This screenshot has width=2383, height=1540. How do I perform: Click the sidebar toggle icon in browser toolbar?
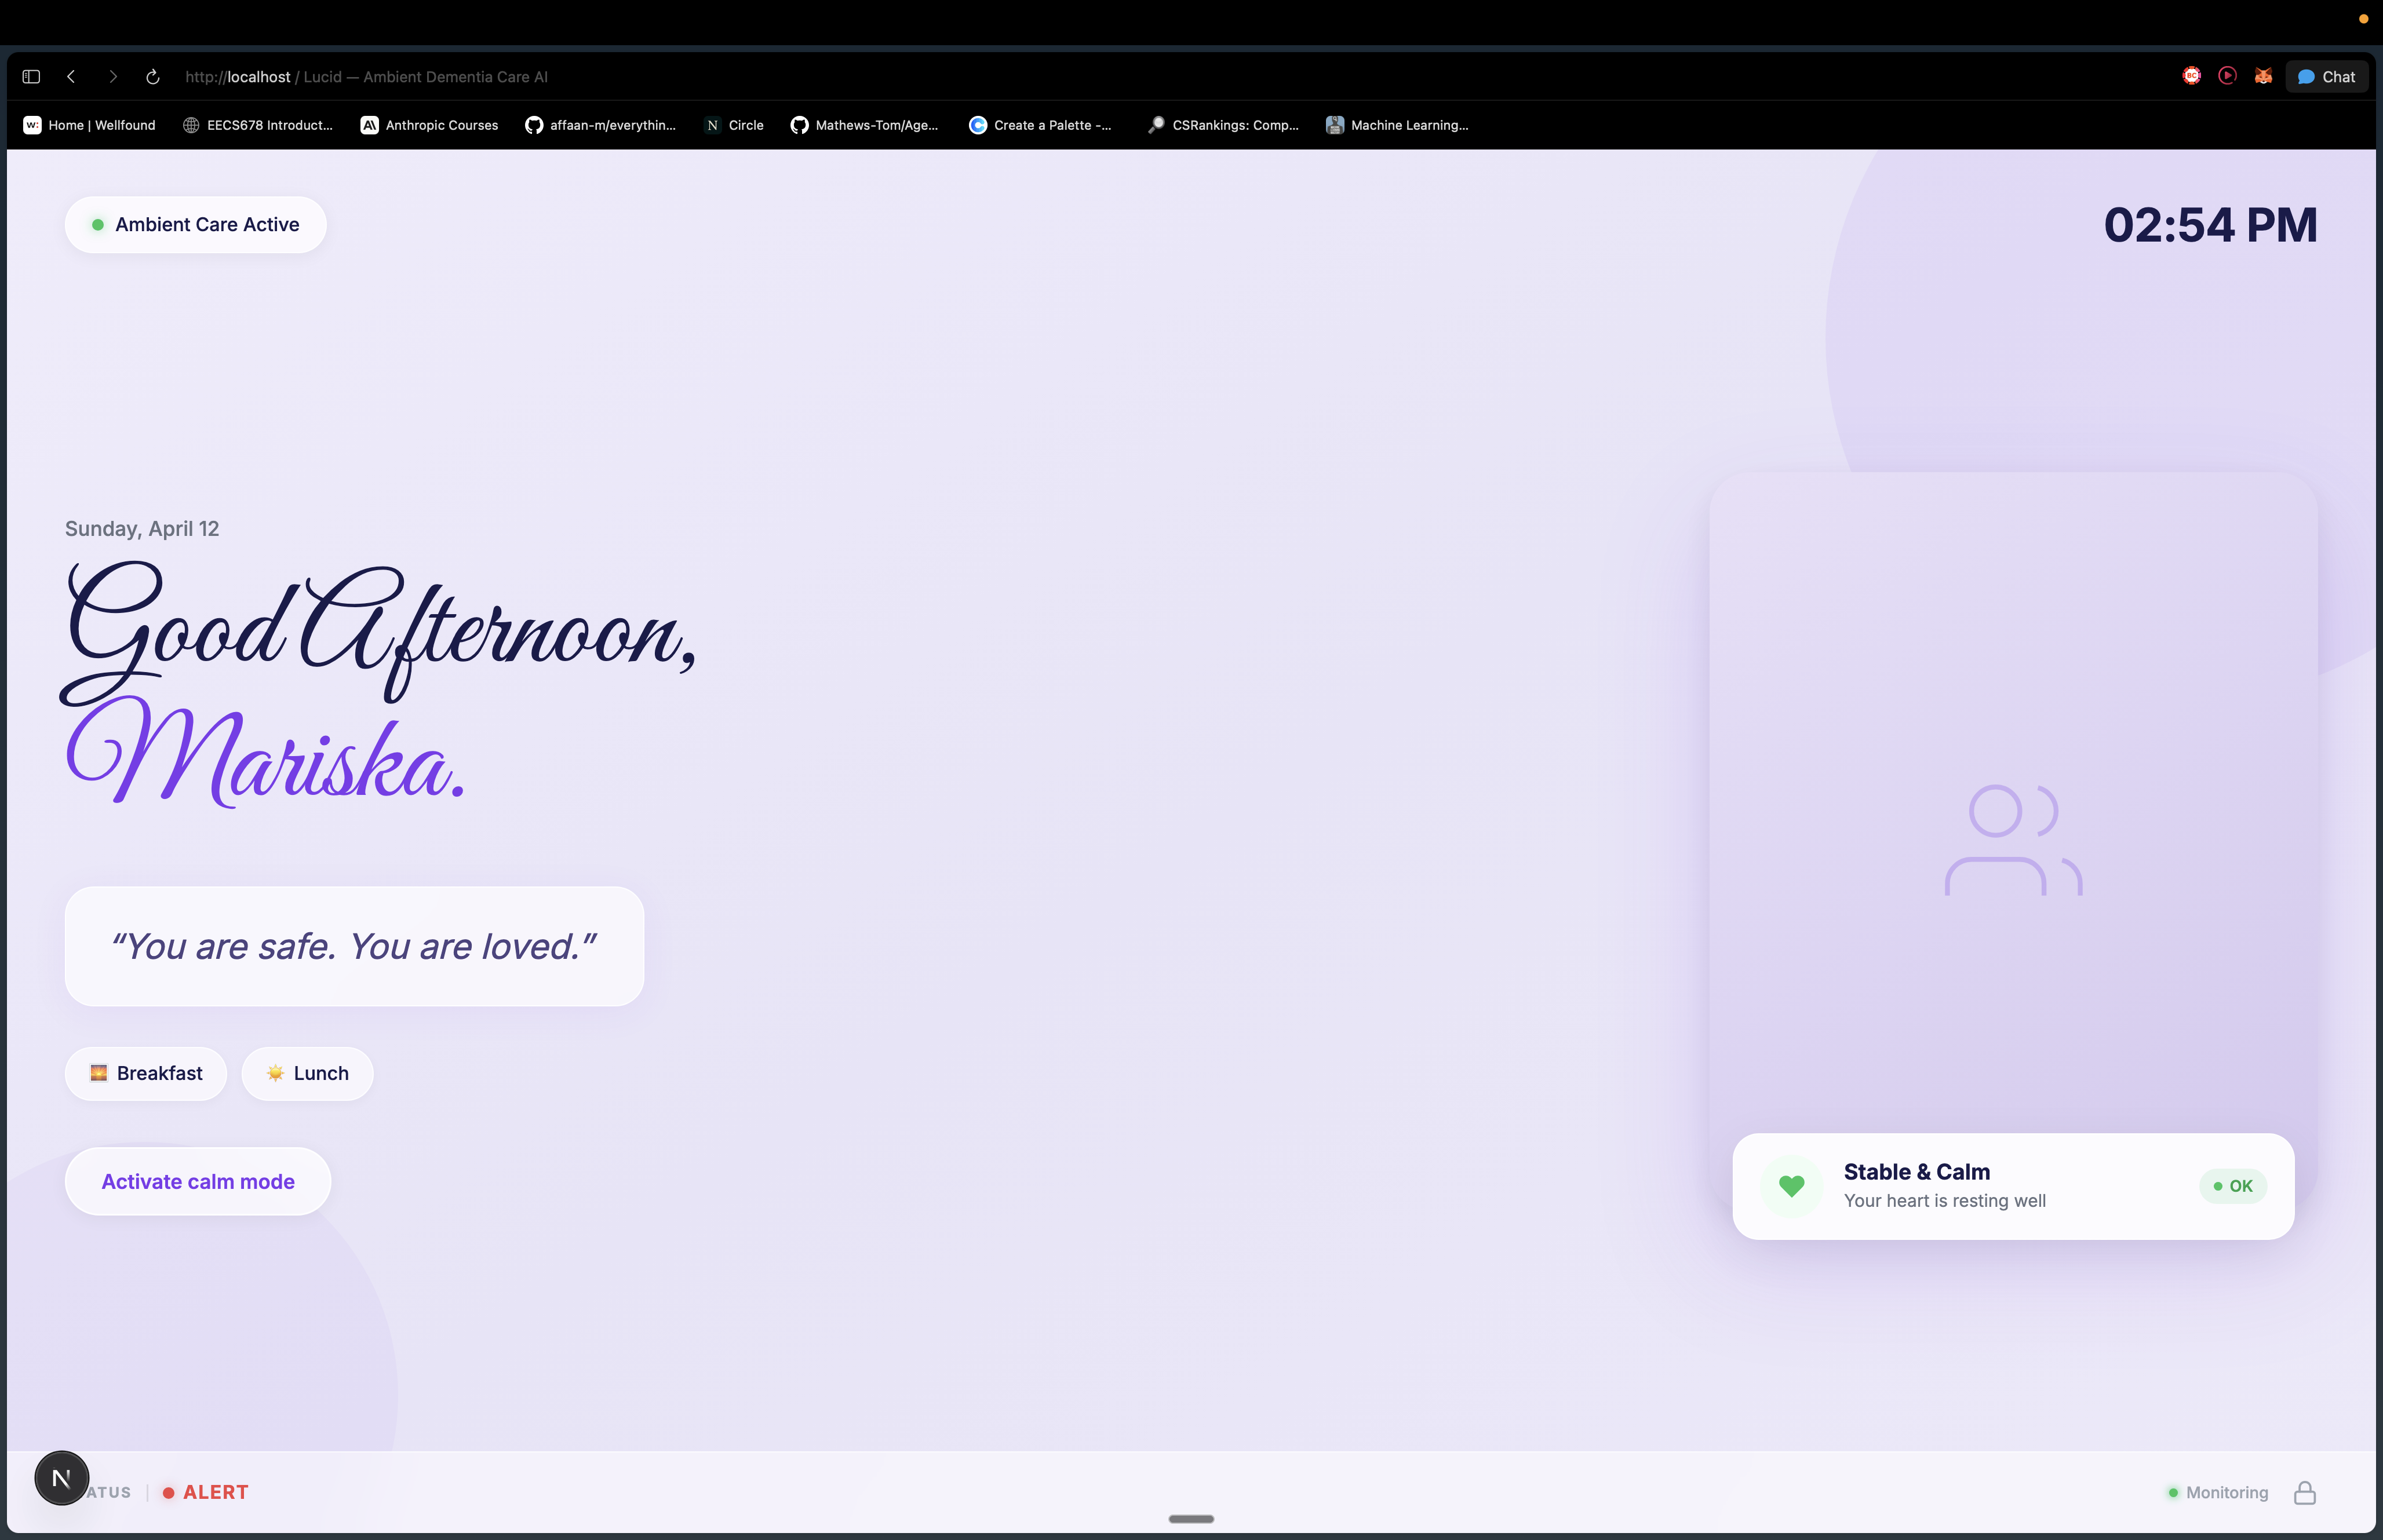[x=31, y=77]
